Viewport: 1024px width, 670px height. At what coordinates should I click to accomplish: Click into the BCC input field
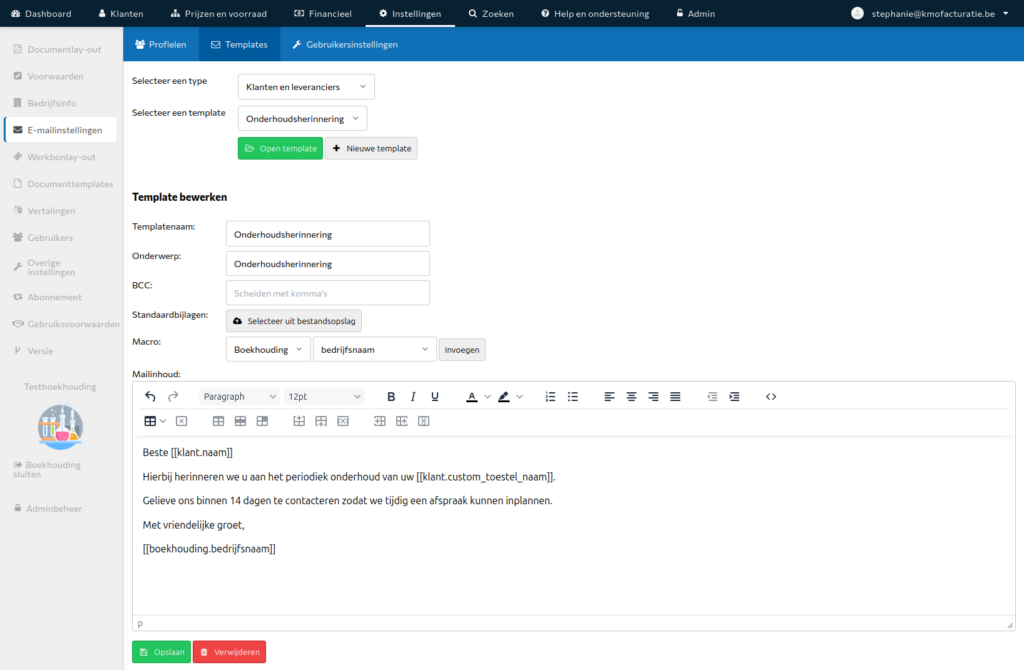pyautogui.click(x=328, y=293)
